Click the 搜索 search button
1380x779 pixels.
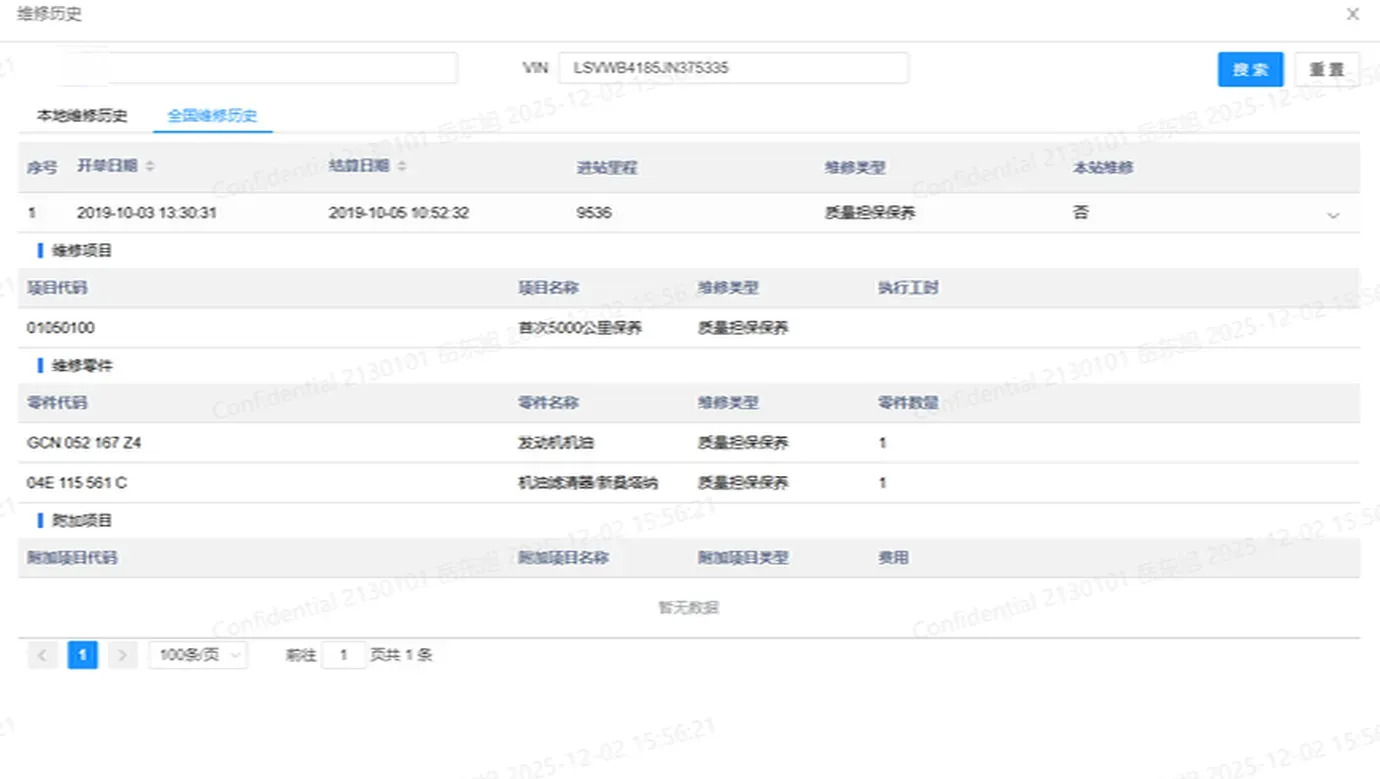1250,69
